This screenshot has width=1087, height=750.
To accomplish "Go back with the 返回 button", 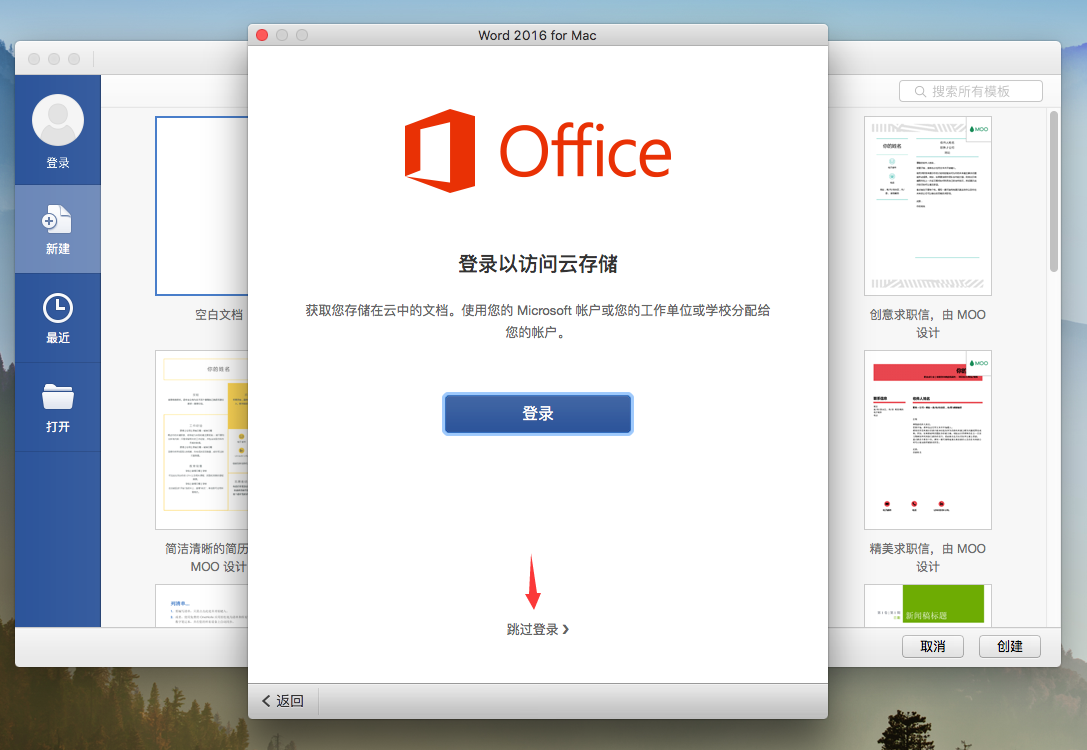I will point(283,701).
